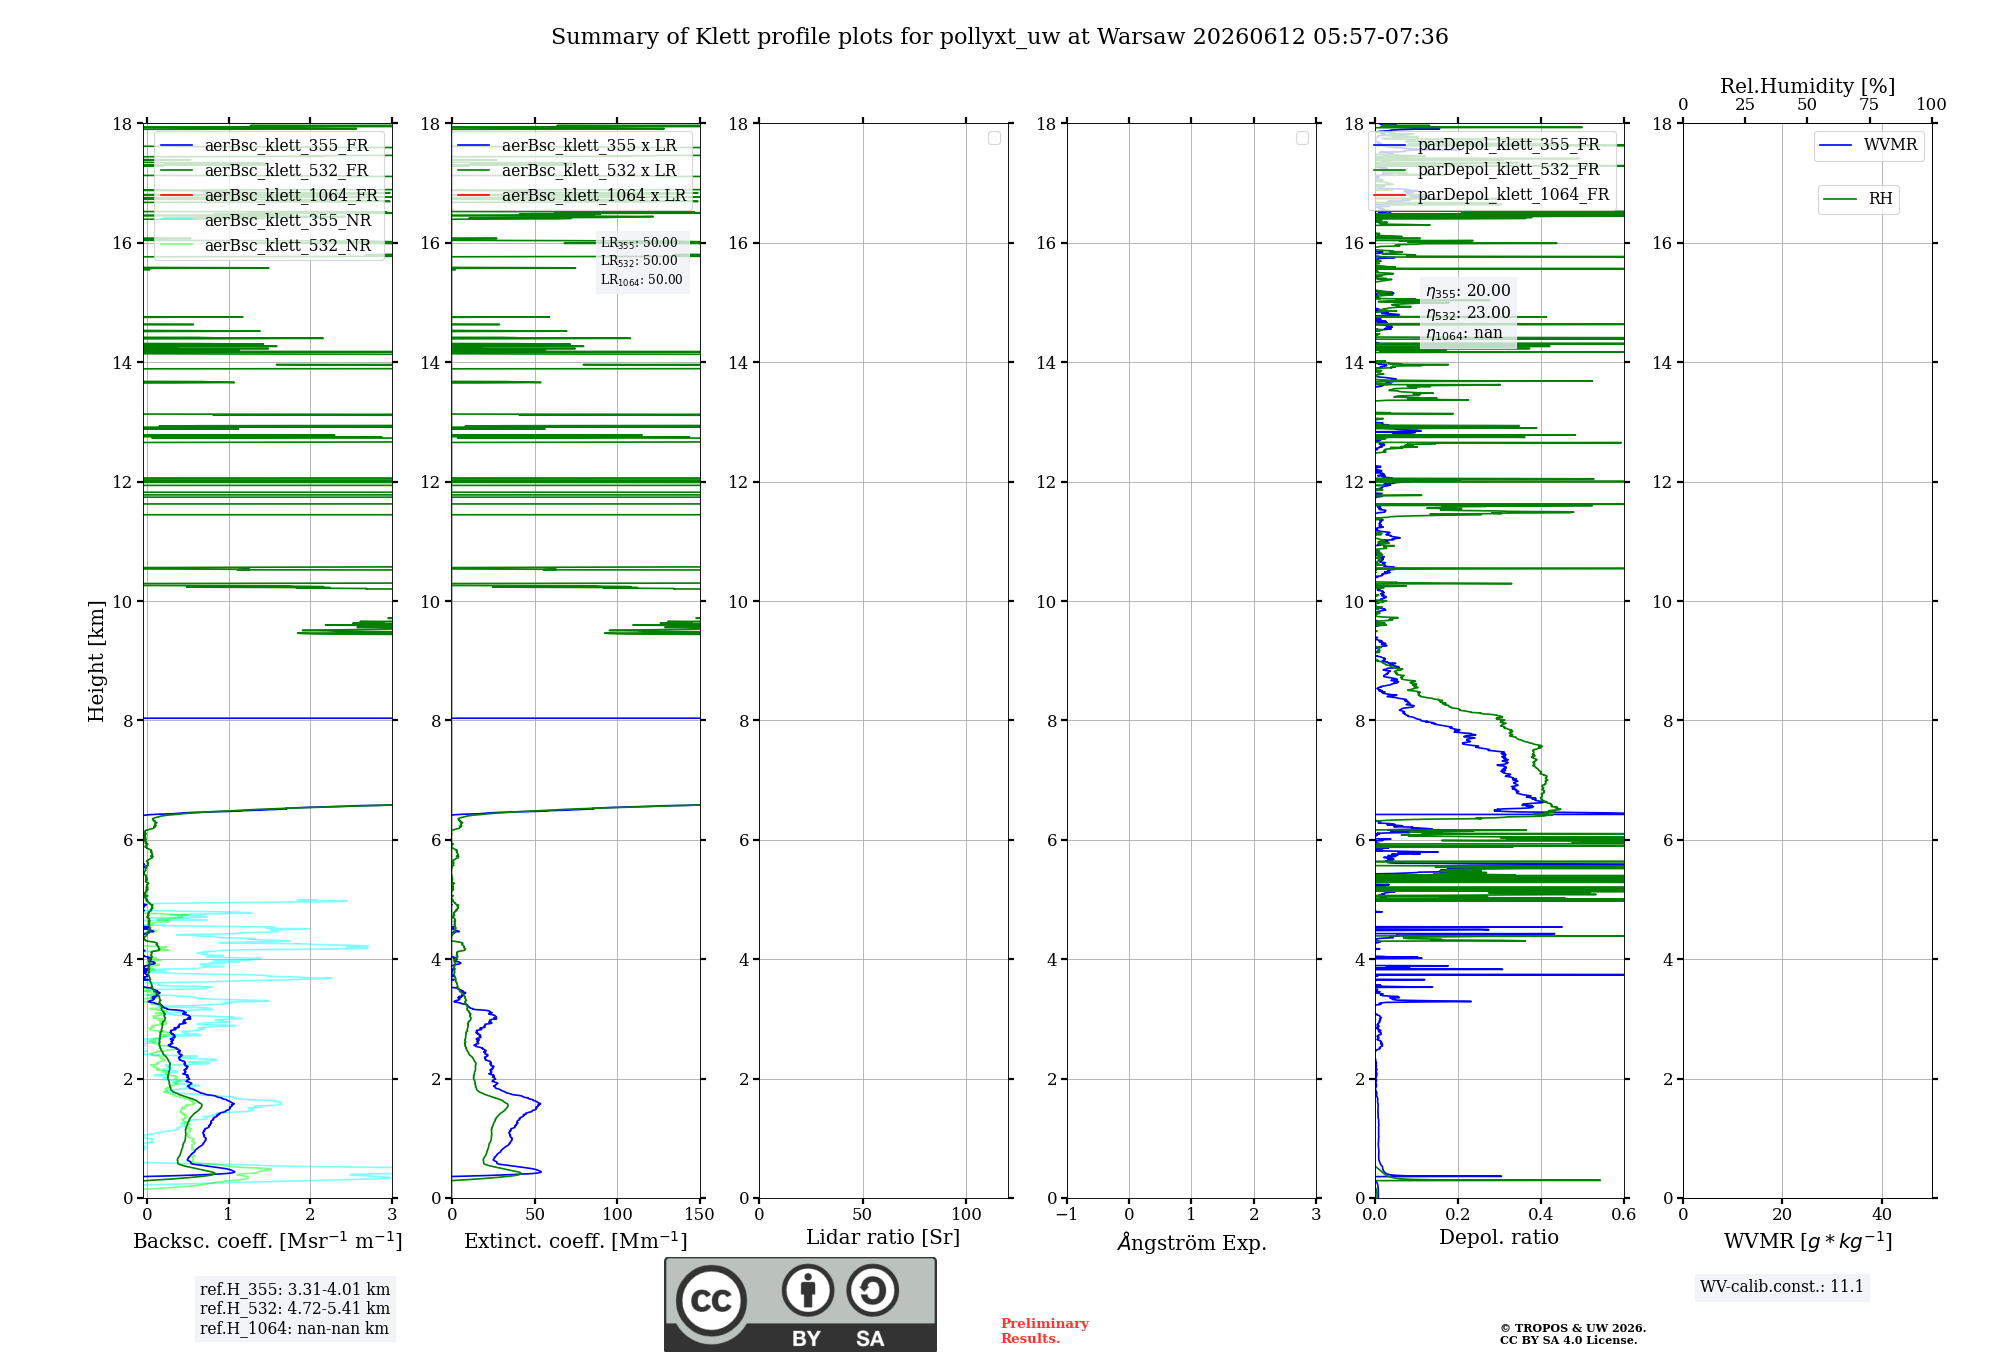Screen dimensions: 2000x1360
Task: Click the Creative Commons CC logo icon
Action: pos(711,1300)
